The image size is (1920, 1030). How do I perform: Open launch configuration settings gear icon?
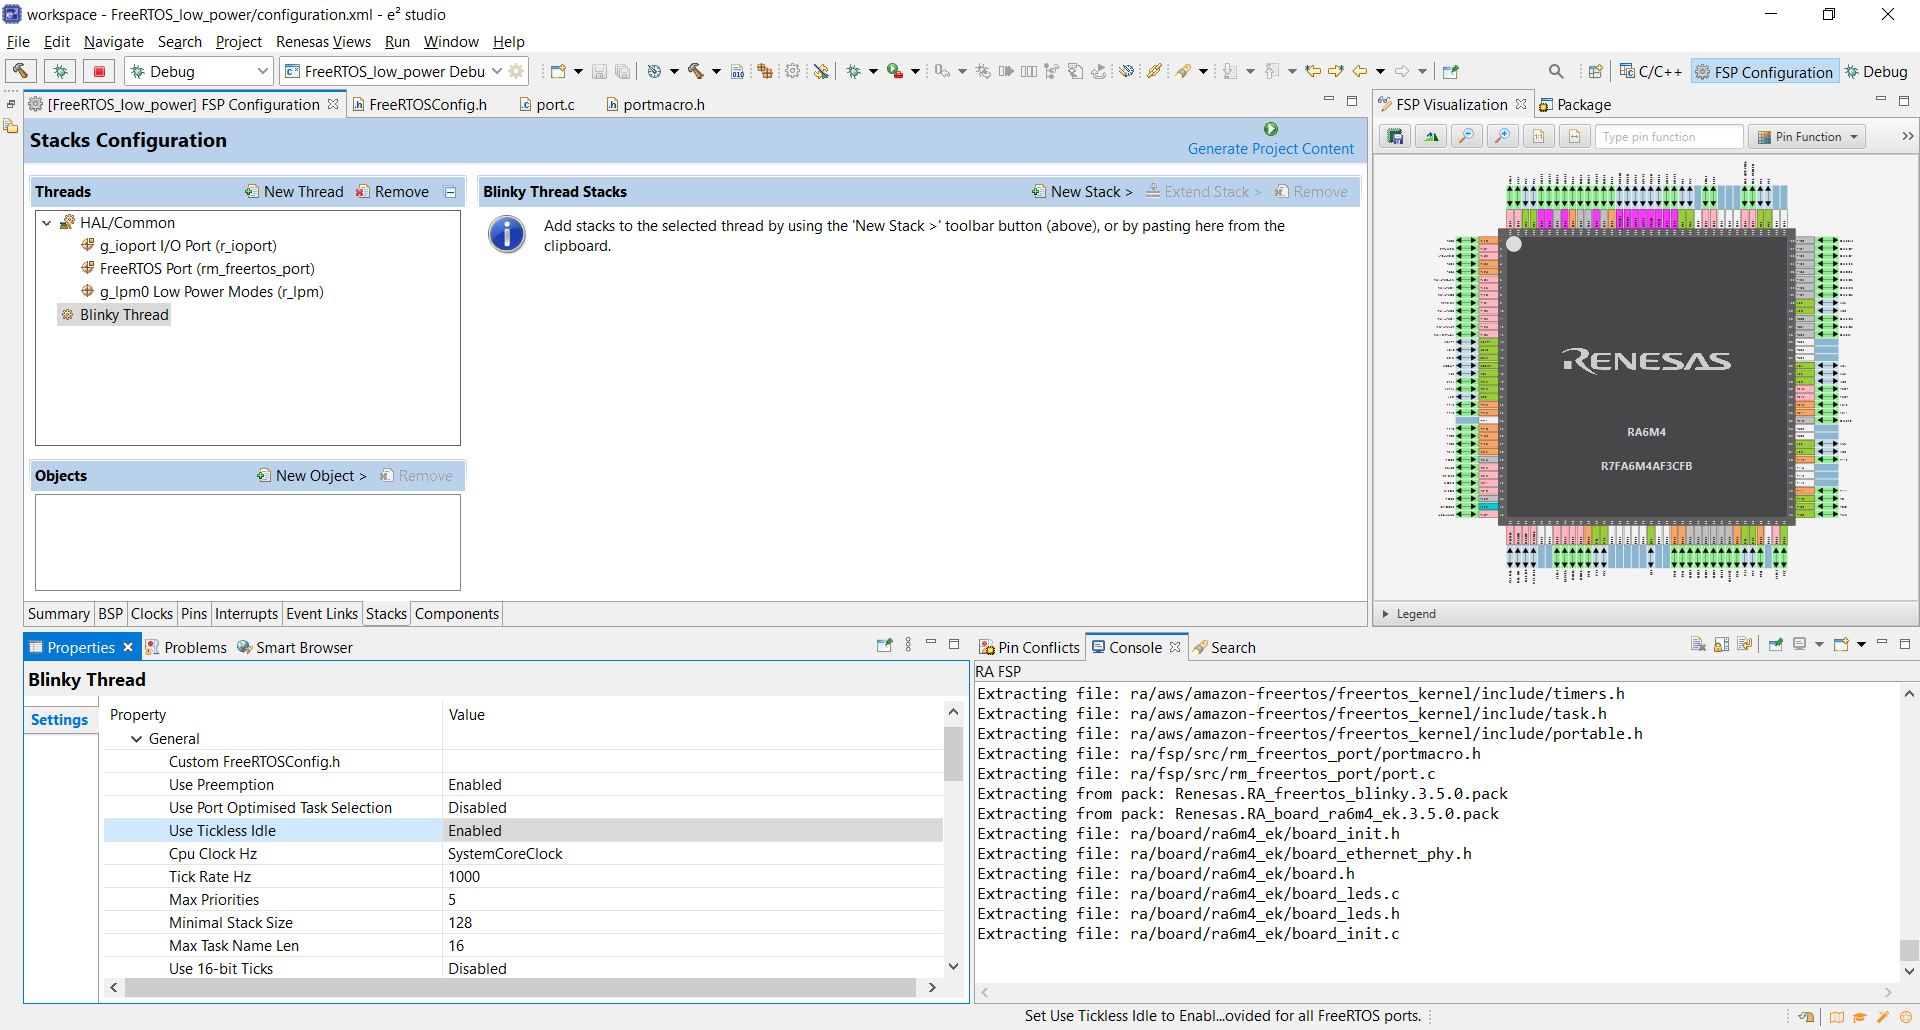517,71
